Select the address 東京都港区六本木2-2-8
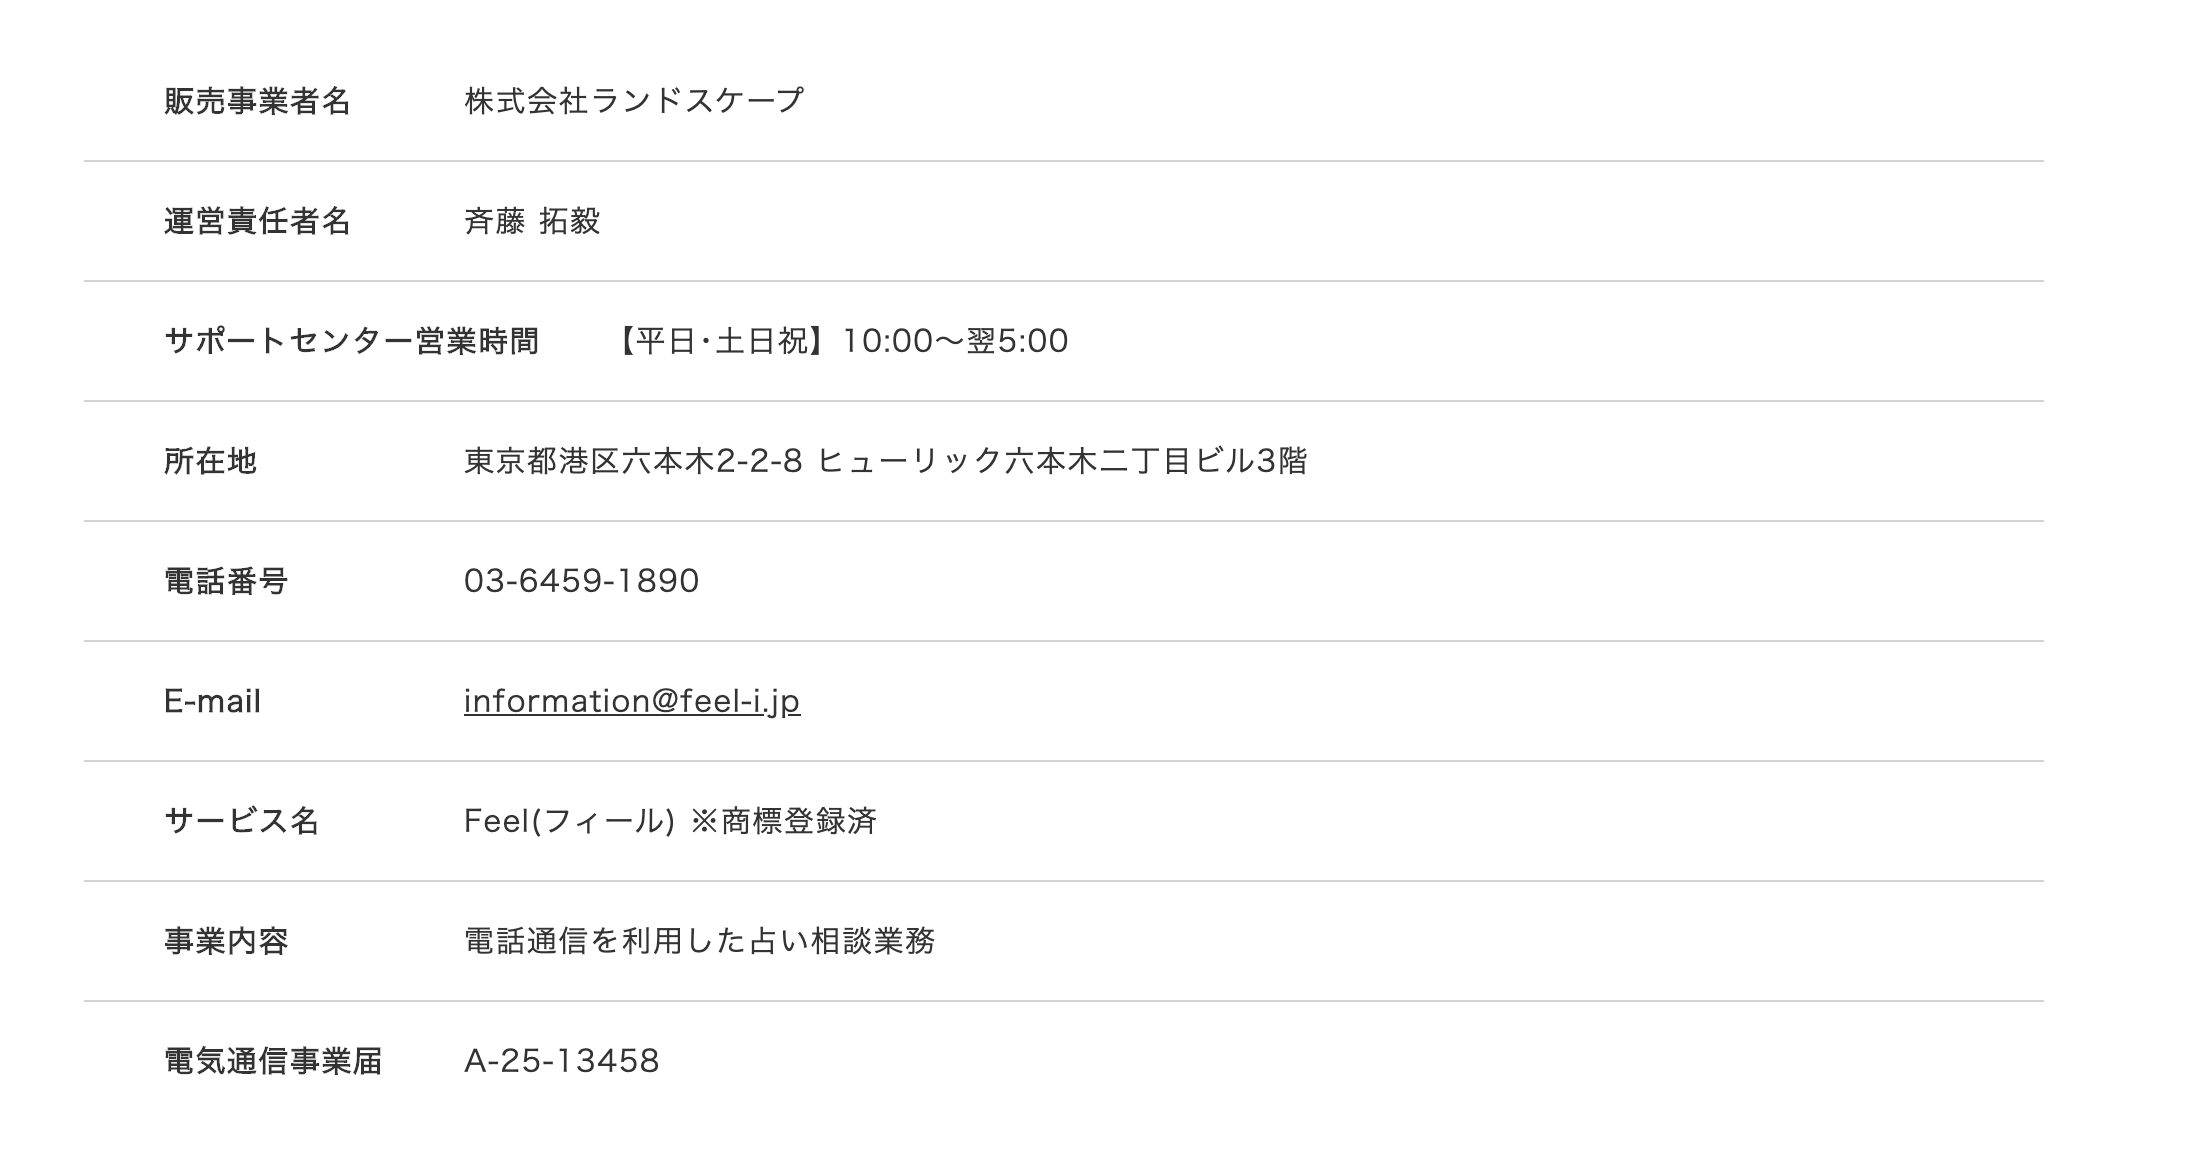 coord(633,461)
